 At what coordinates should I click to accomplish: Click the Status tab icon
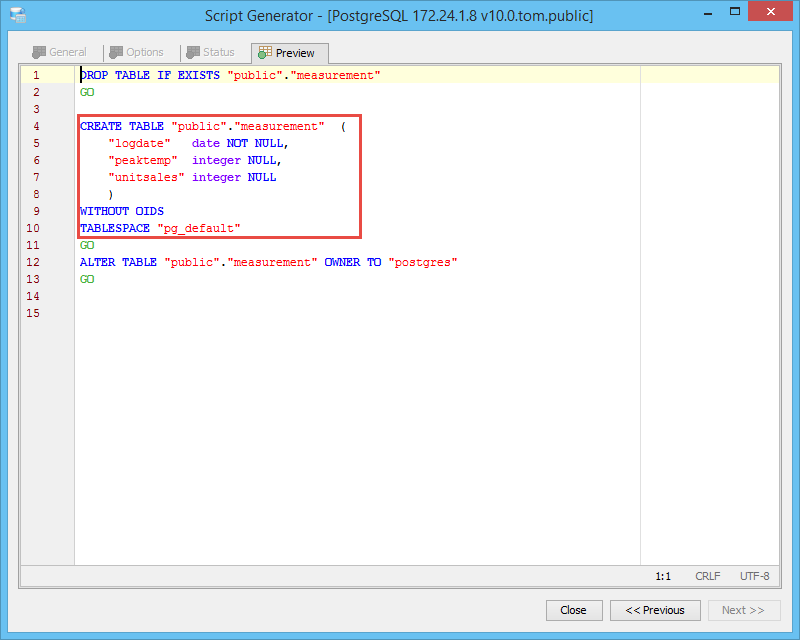pyautogui.click(x=193, y=52)
